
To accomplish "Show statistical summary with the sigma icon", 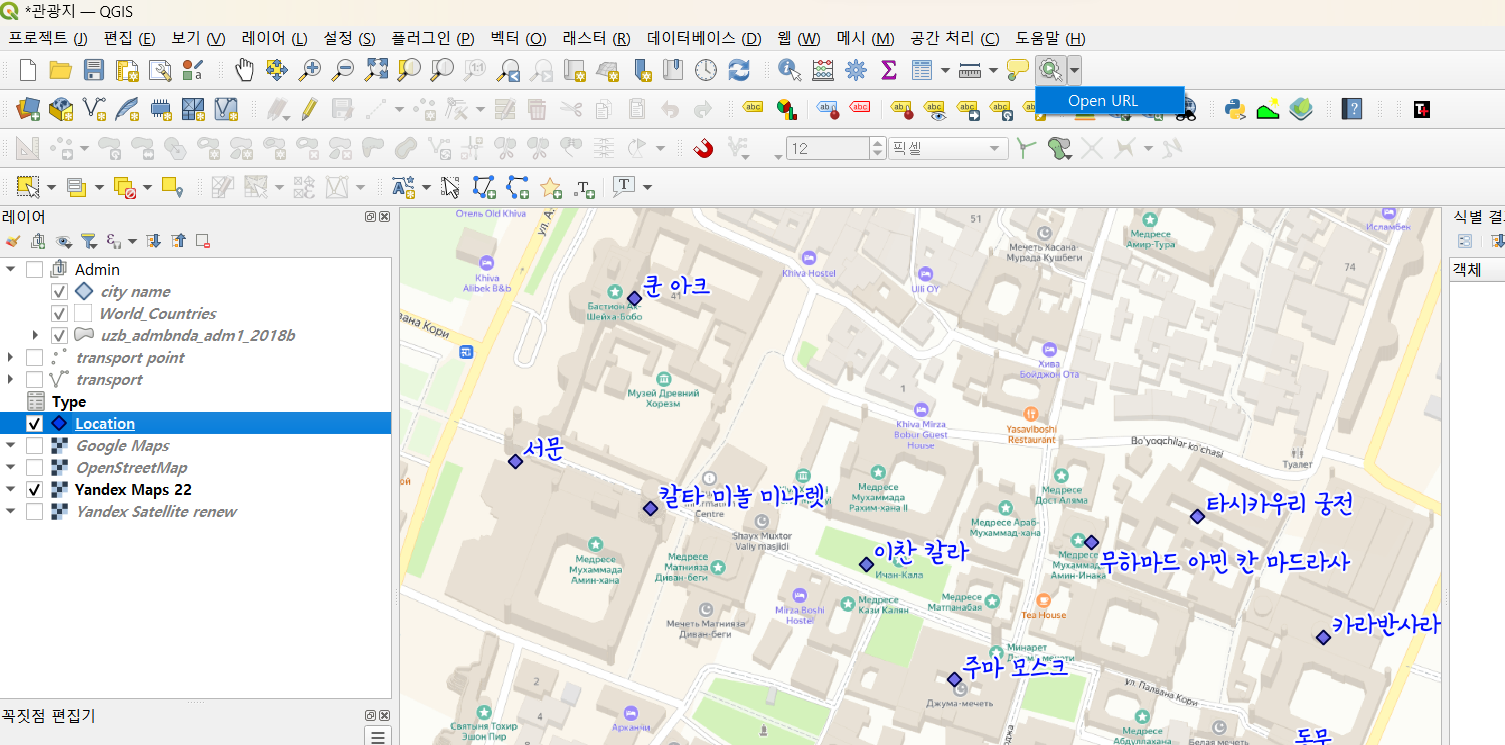I will click(x=888, y=70).
